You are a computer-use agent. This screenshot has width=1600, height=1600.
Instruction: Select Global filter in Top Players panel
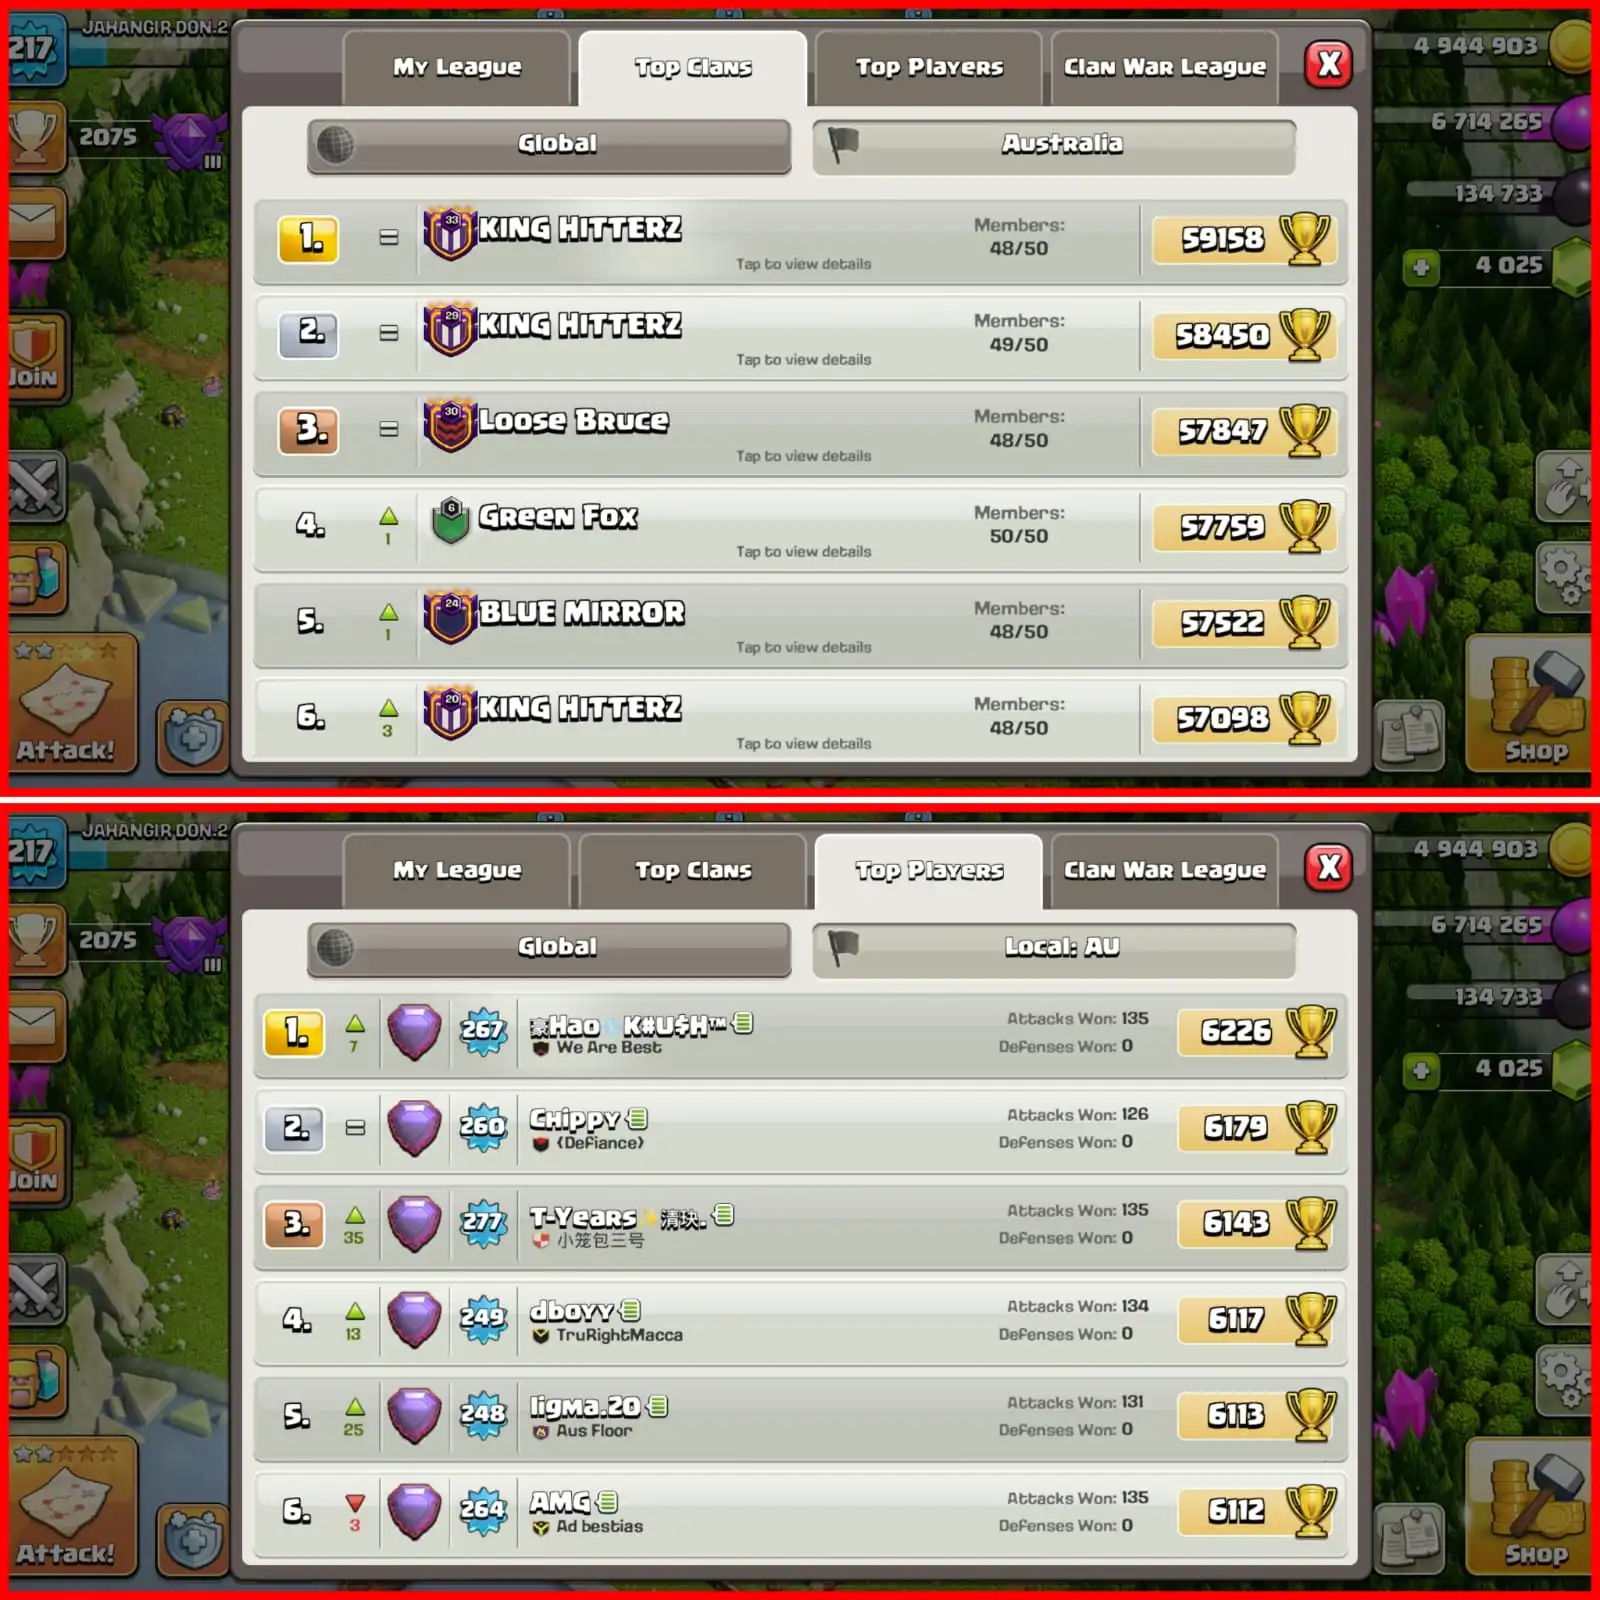549,949
